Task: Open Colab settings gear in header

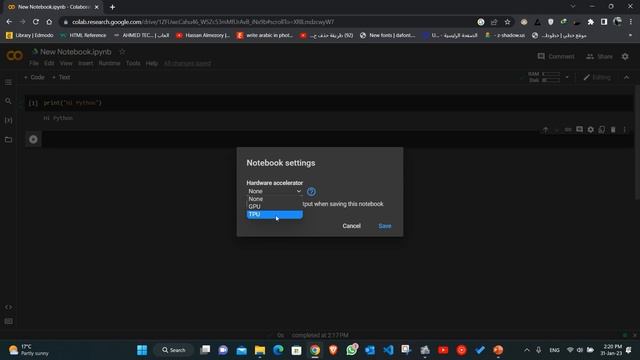Action: [x=625, y=56]
